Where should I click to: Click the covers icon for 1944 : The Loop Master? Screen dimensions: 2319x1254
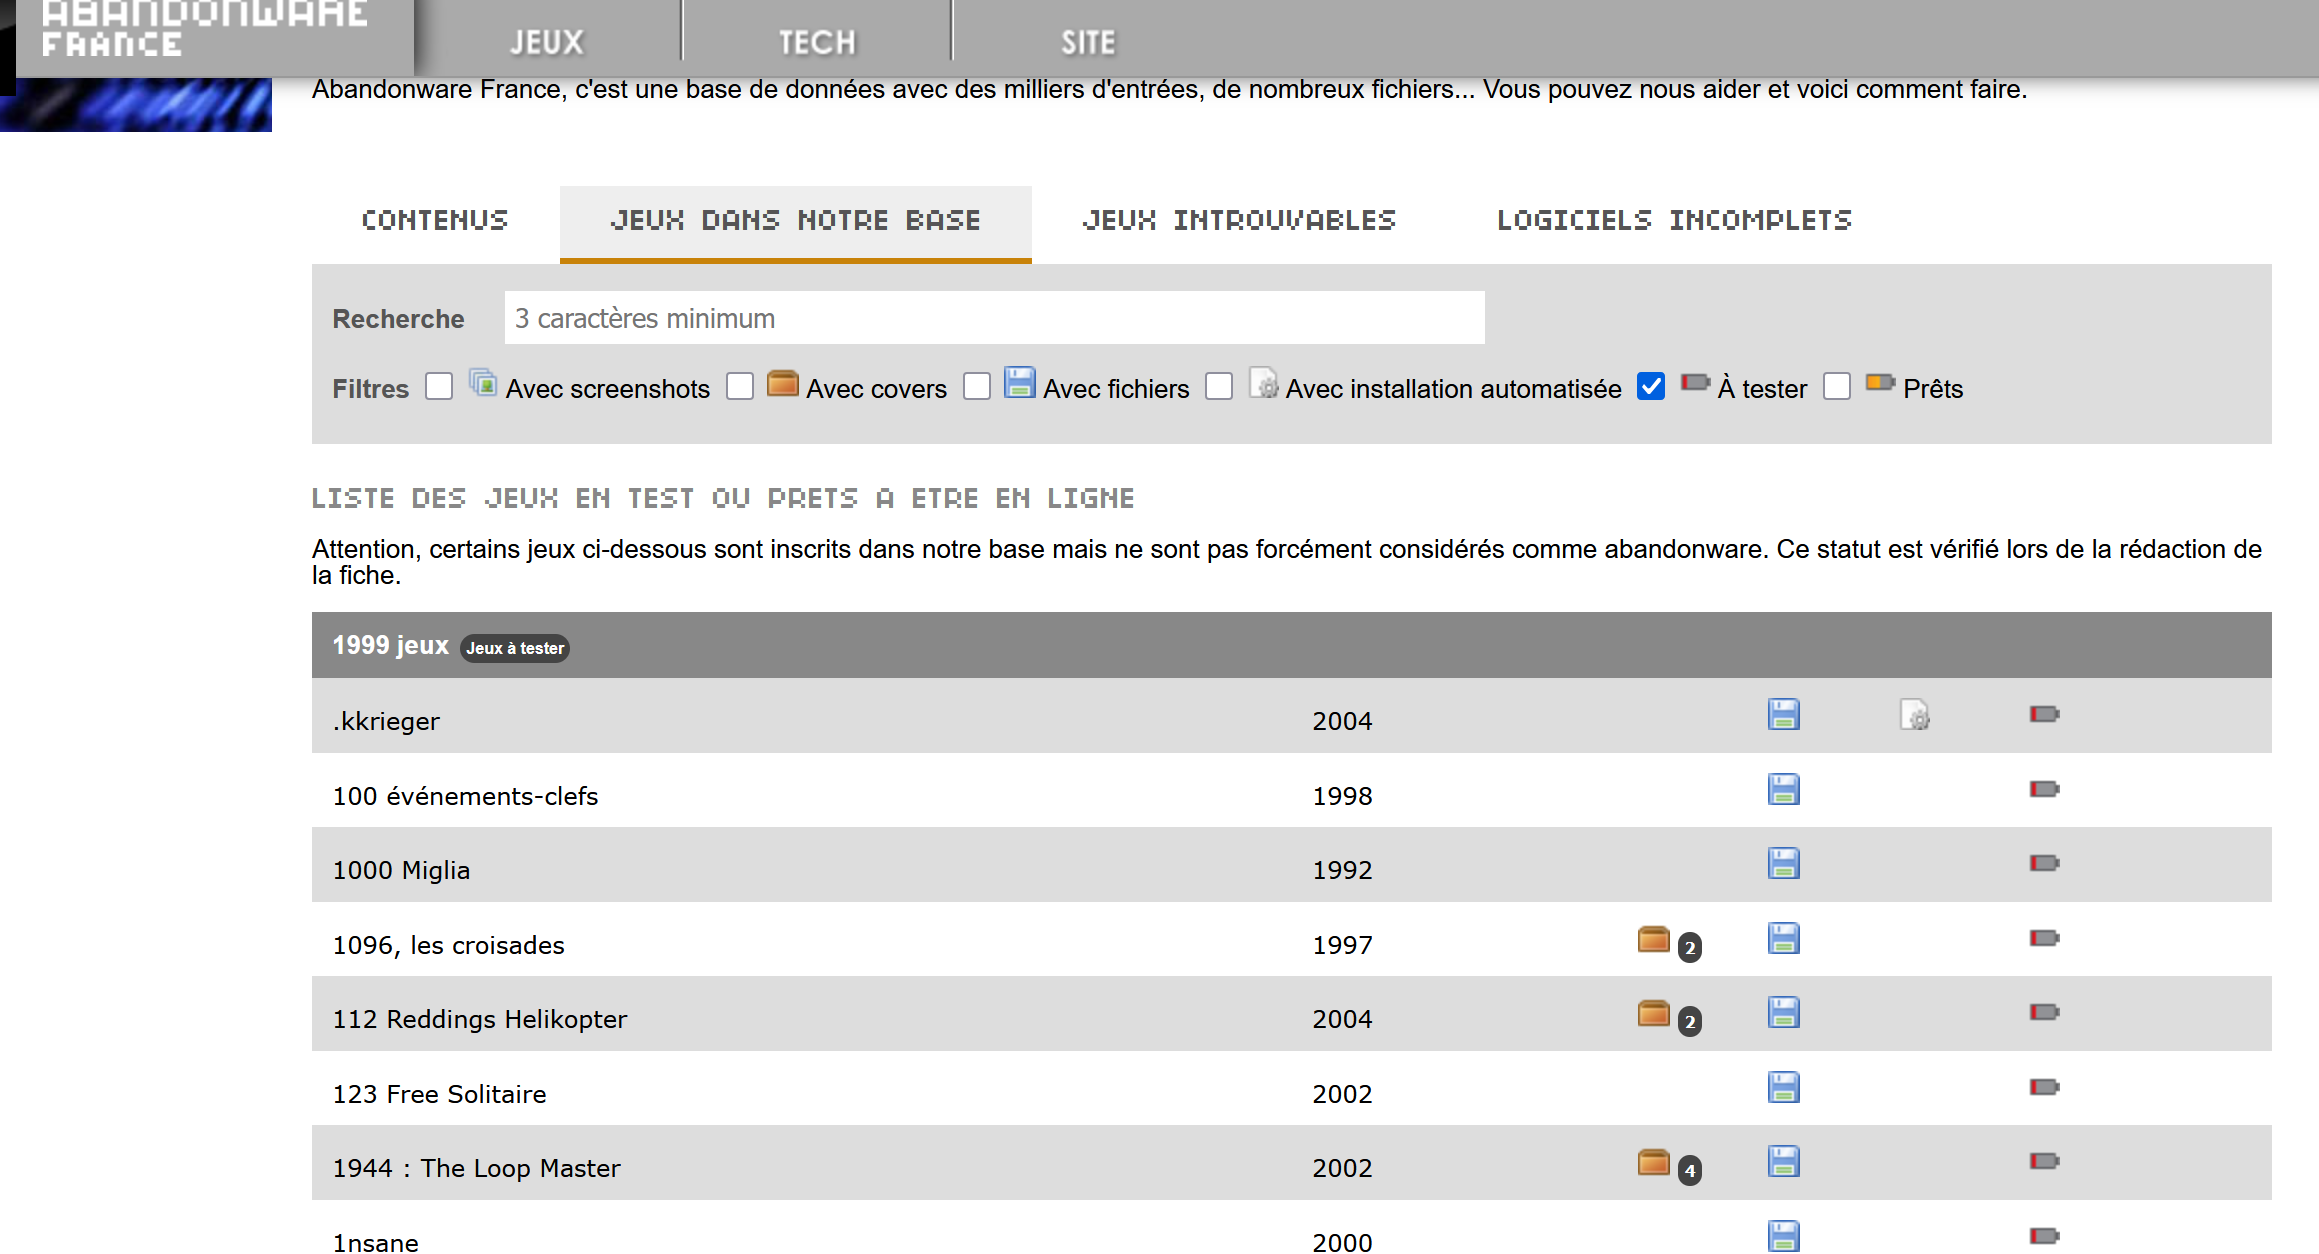tap(1654, 1162)
